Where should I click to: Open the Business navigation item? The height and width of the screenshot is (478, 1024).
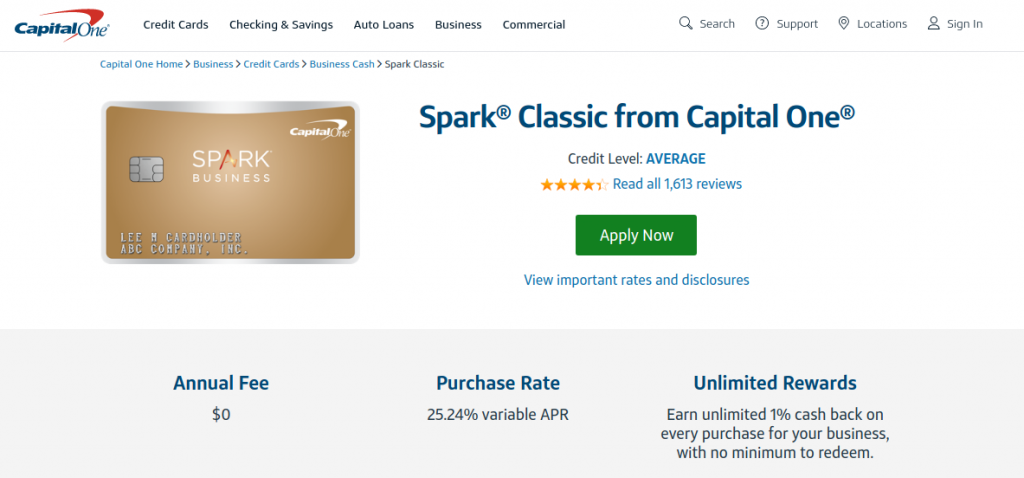click(458, 24)
